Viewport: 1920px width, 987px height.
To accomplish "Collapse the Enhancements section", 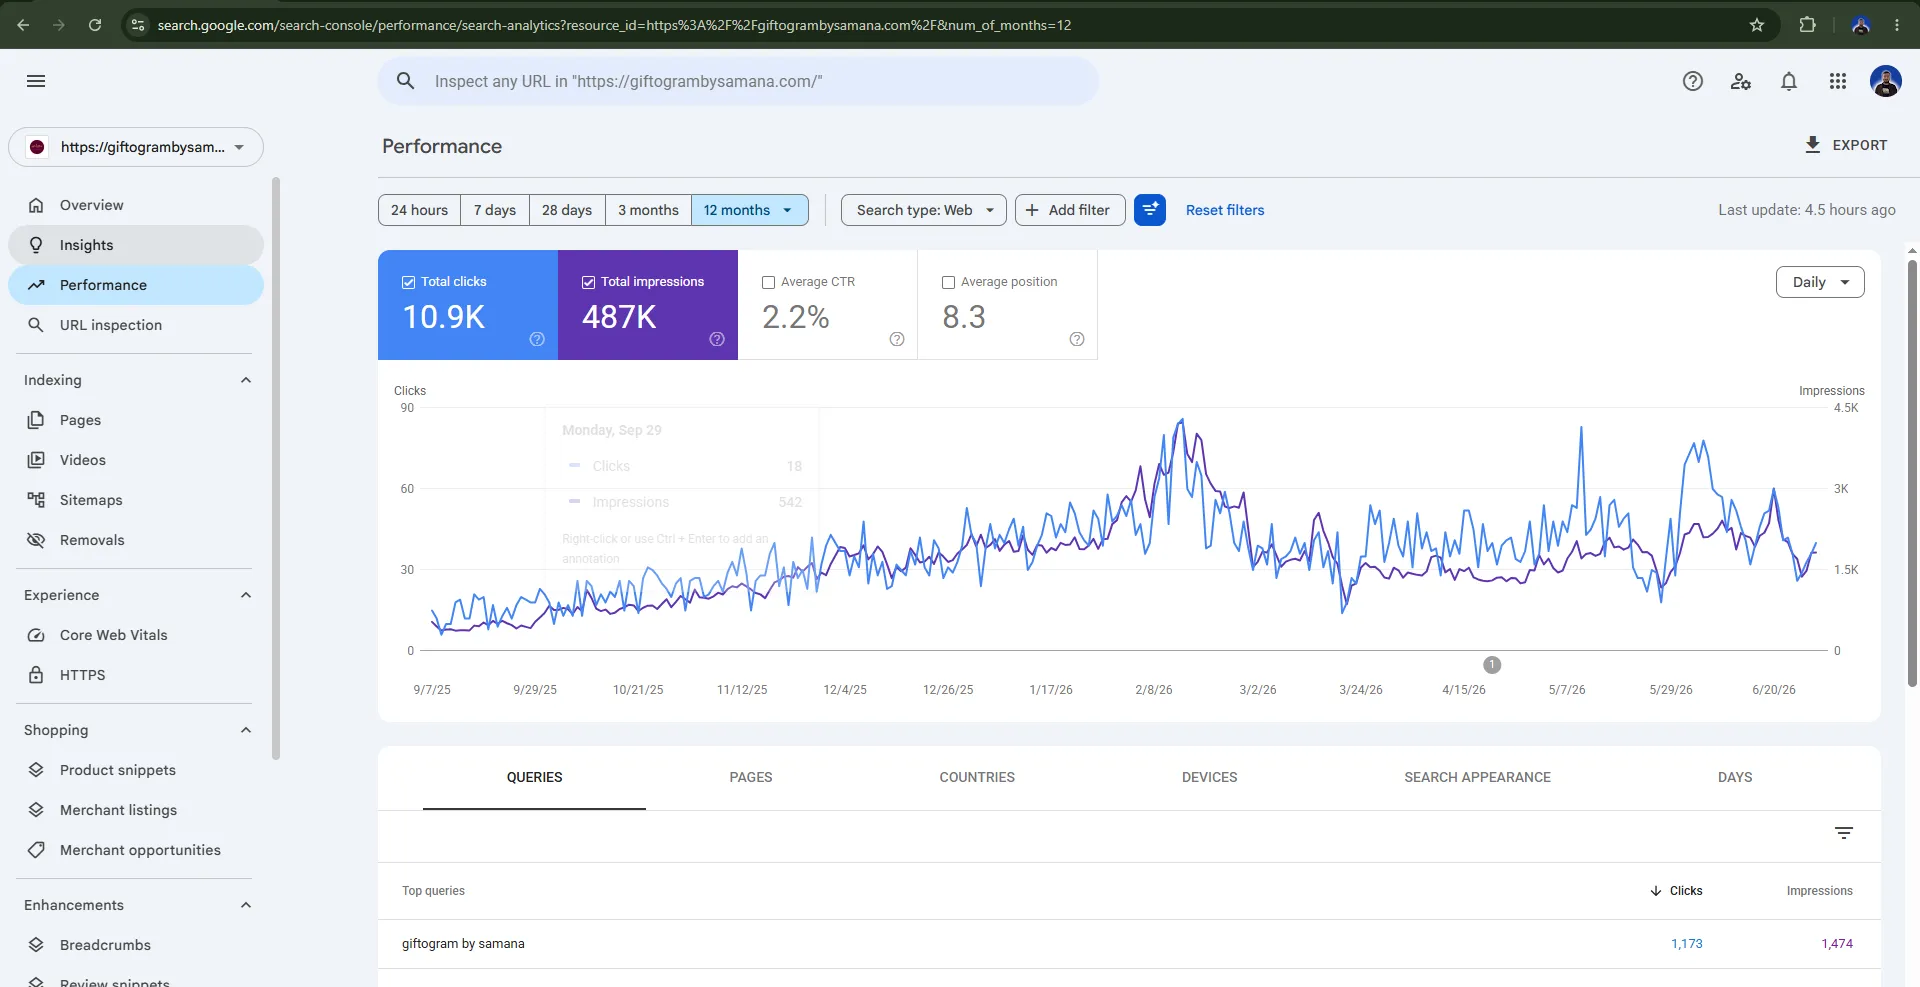I will [x=246, y=905].
